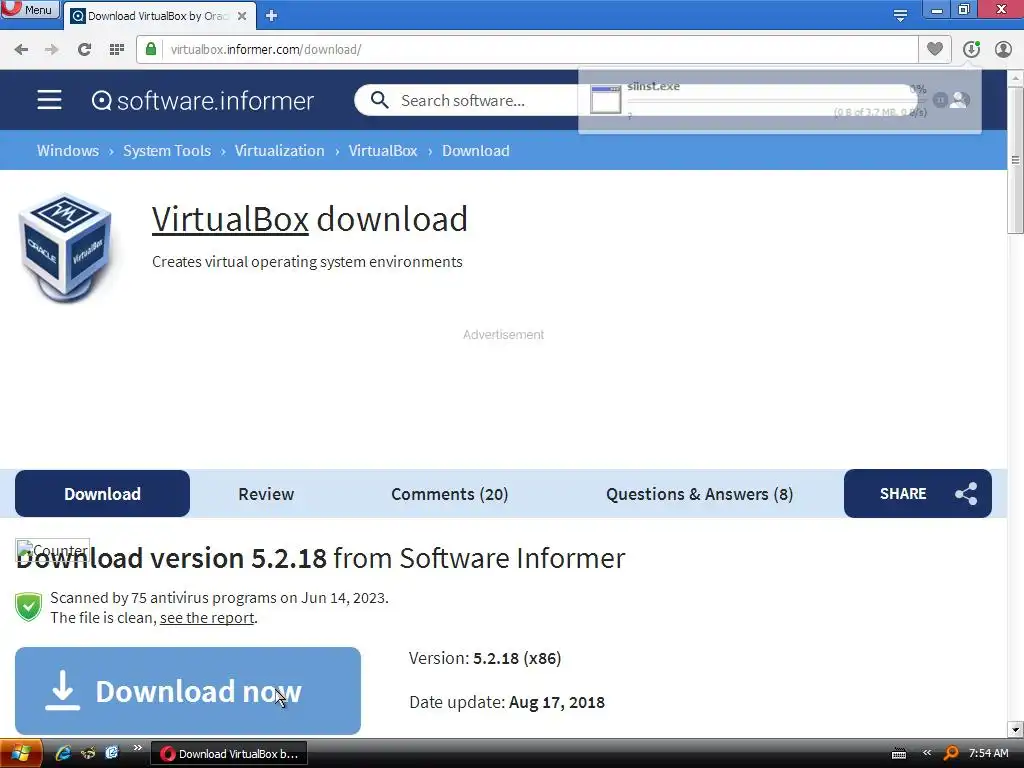Click 'Date update: Aug 17, 2018' text
This screenshot has width=1024, height=768.
point(507,702)
